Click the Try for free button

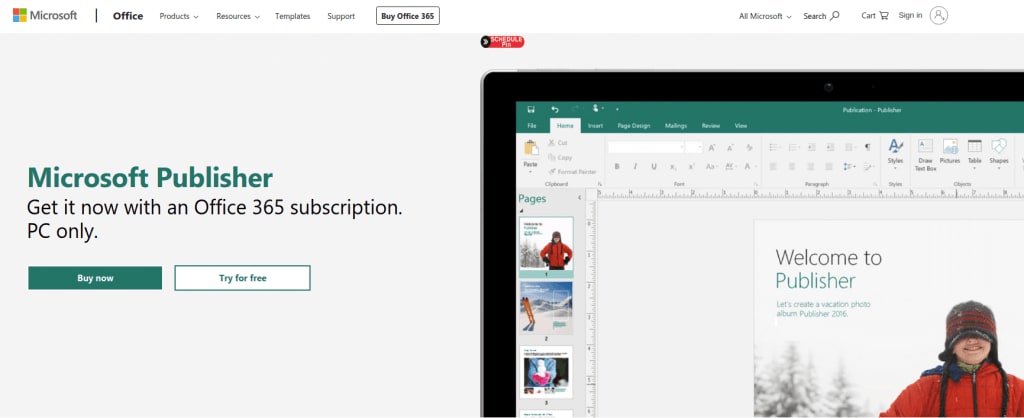click(242, 278)
